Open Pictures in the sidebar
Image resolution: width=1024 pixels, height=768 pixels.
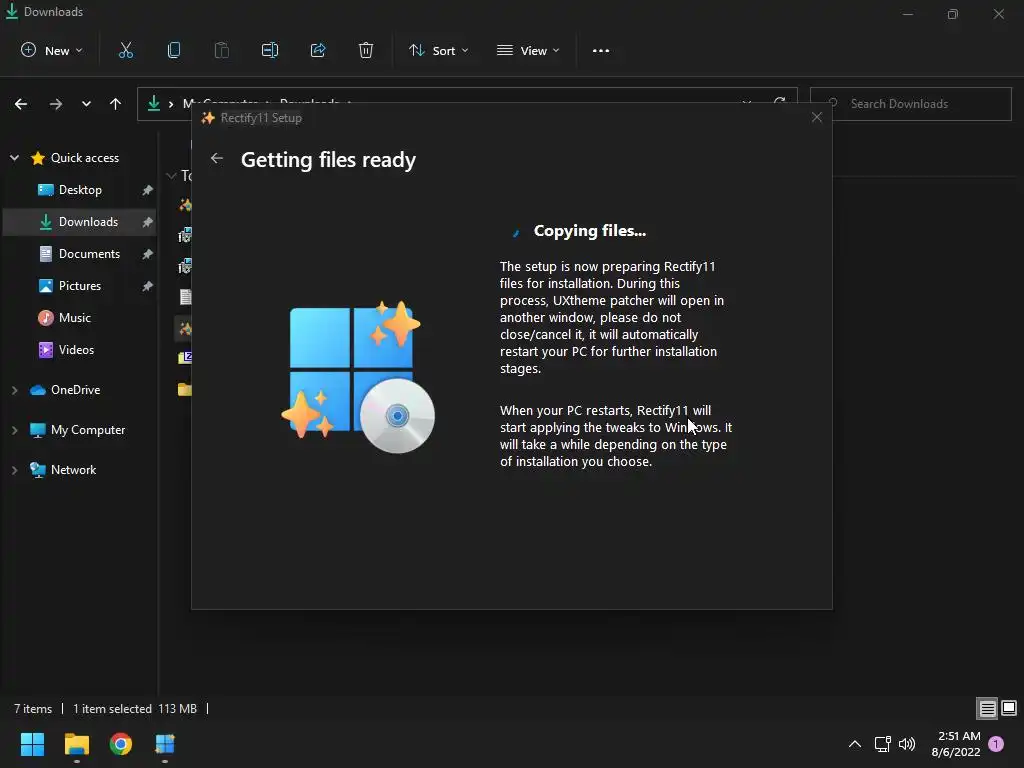[x=70, y=285]
